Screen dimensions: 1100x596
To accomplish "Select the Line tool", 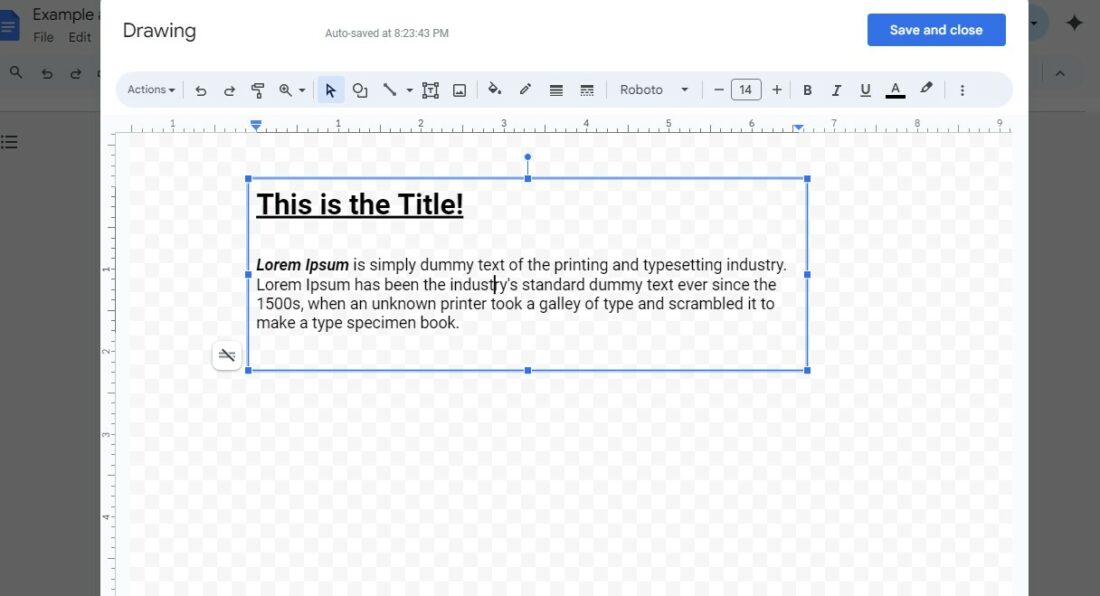I will coord(391,89).
